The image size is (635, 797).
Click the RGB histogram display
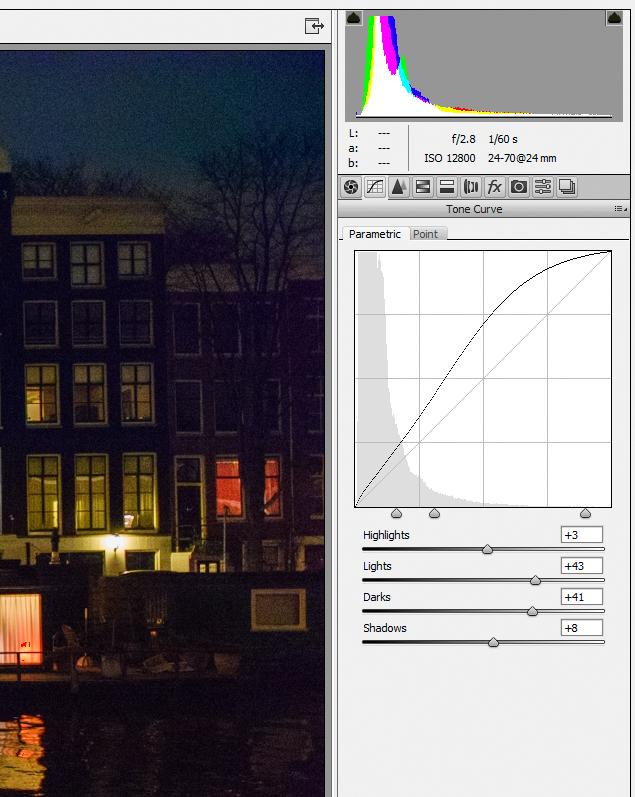pyautogui.click(x=484, y=66)
